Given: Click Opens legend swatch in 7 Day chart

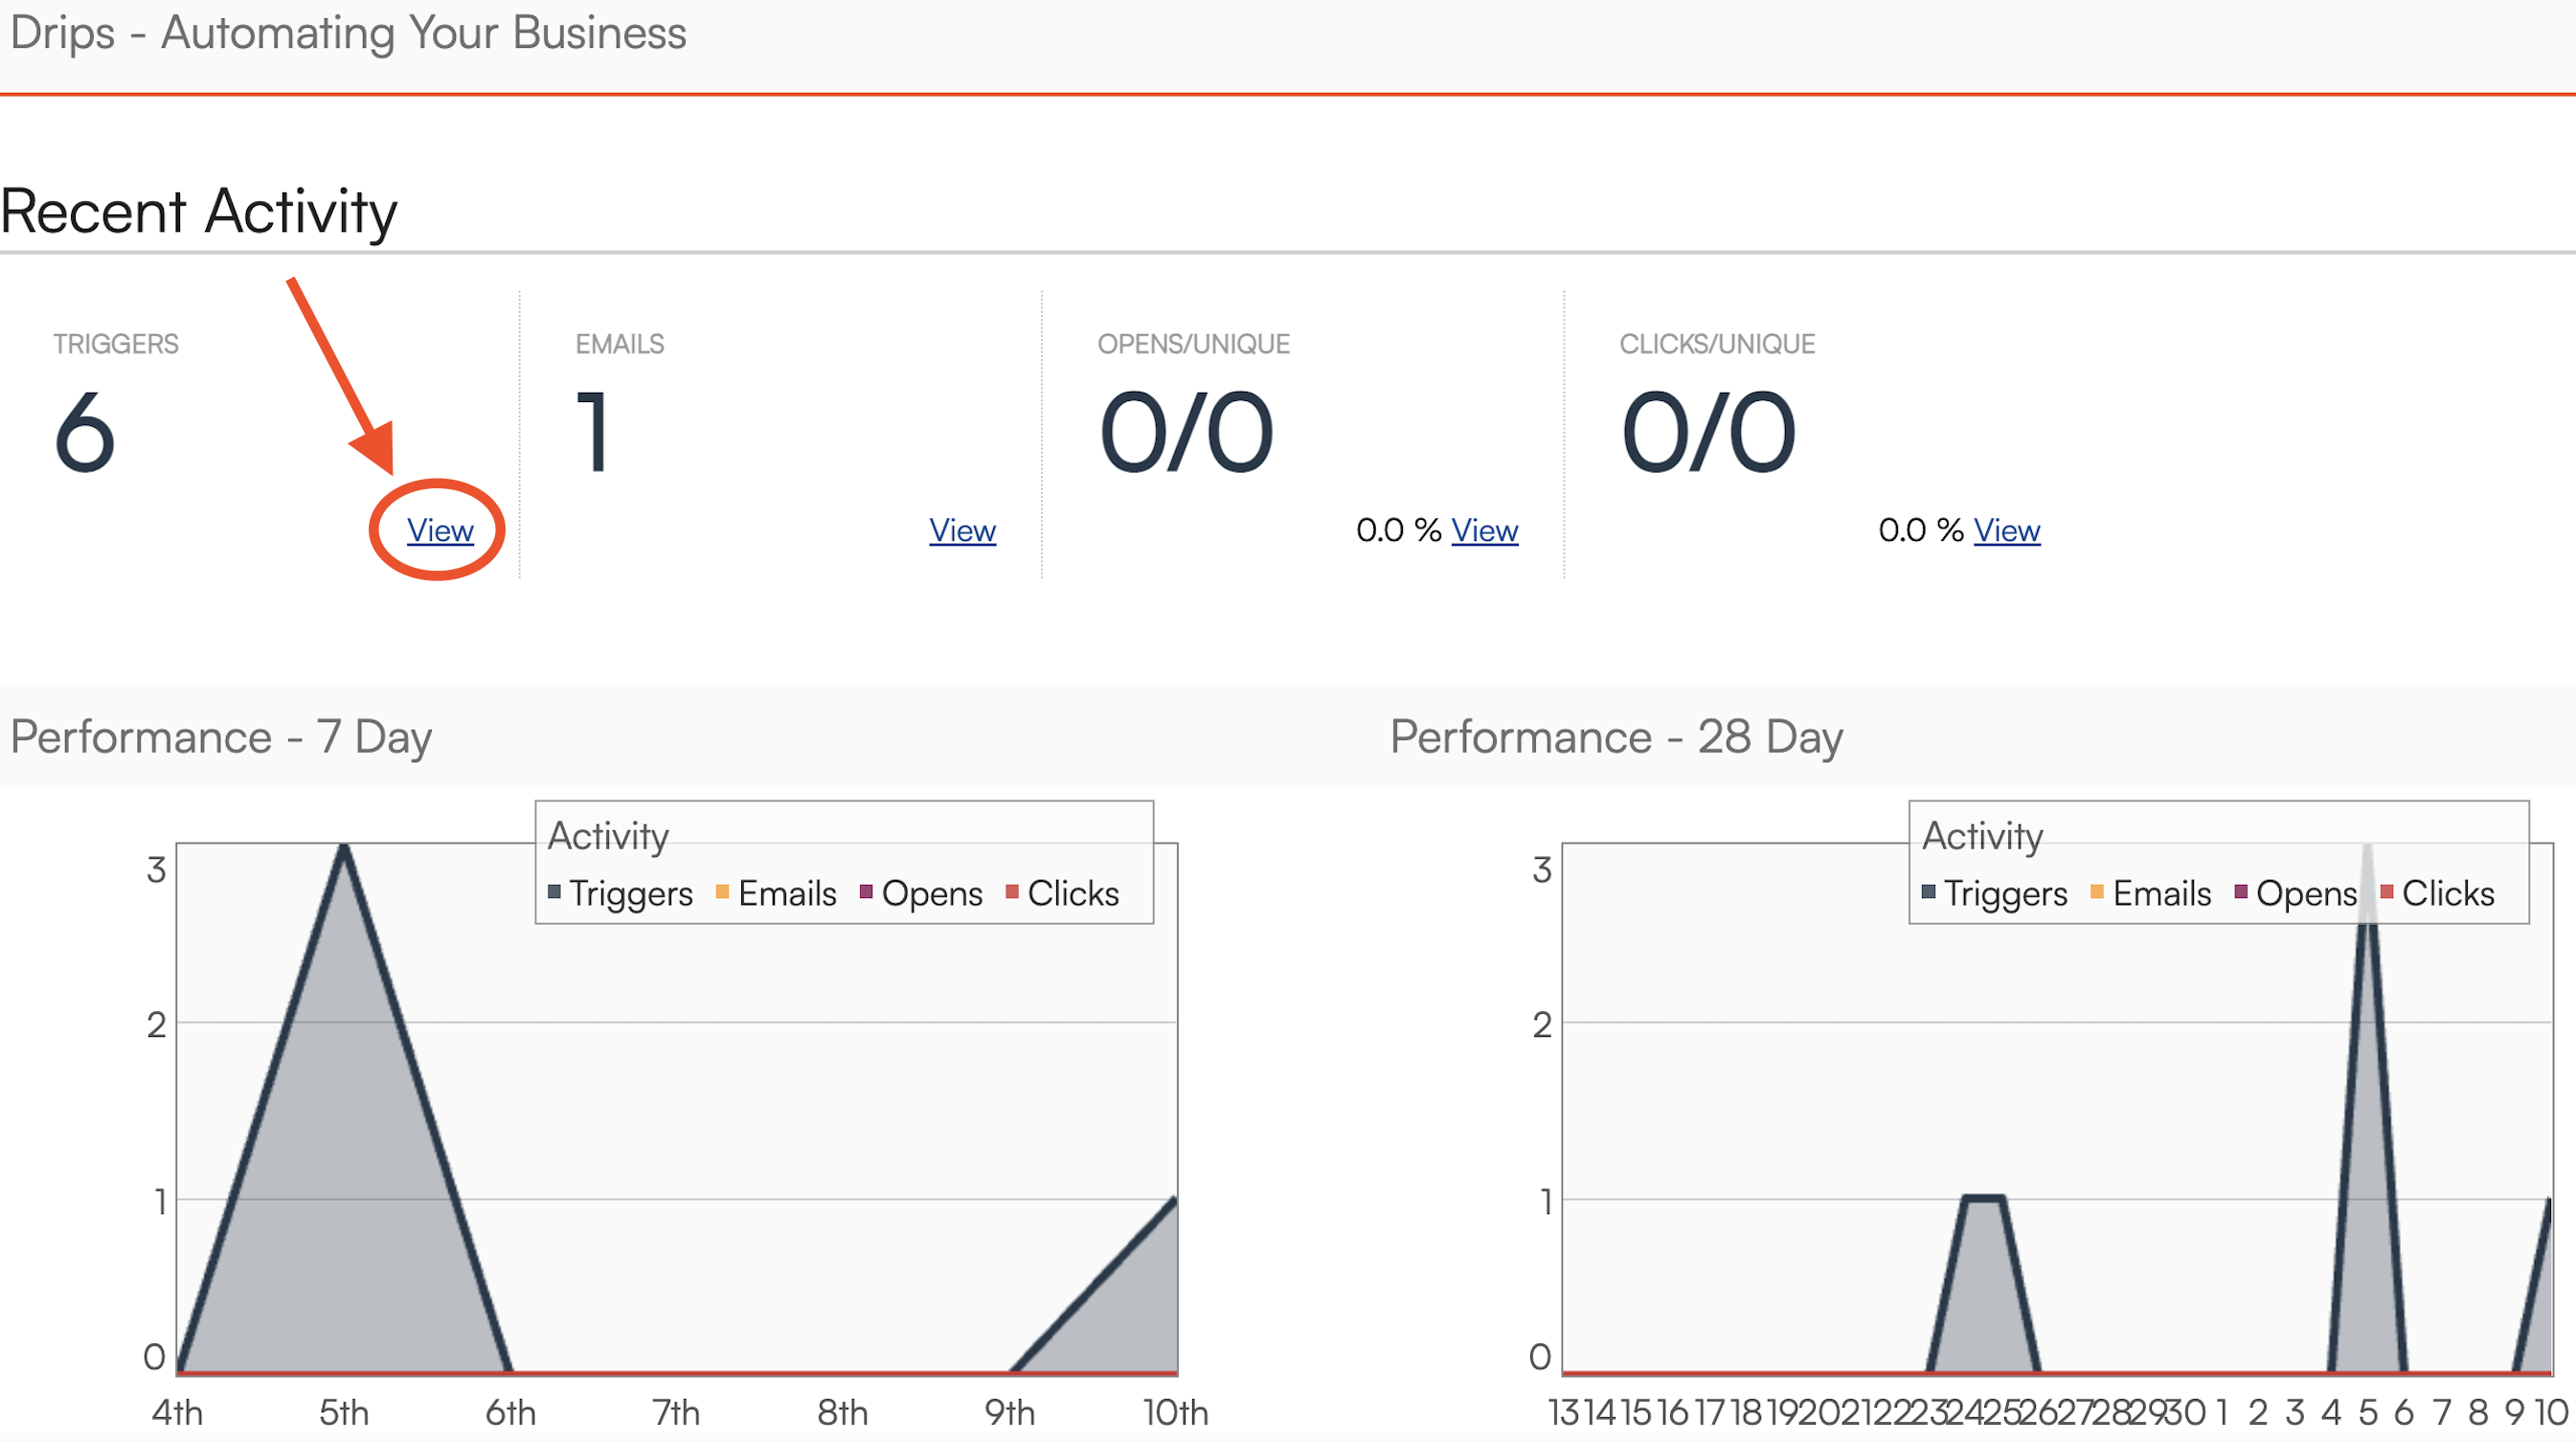Looking at the screenshot, I should coord(866,891).
